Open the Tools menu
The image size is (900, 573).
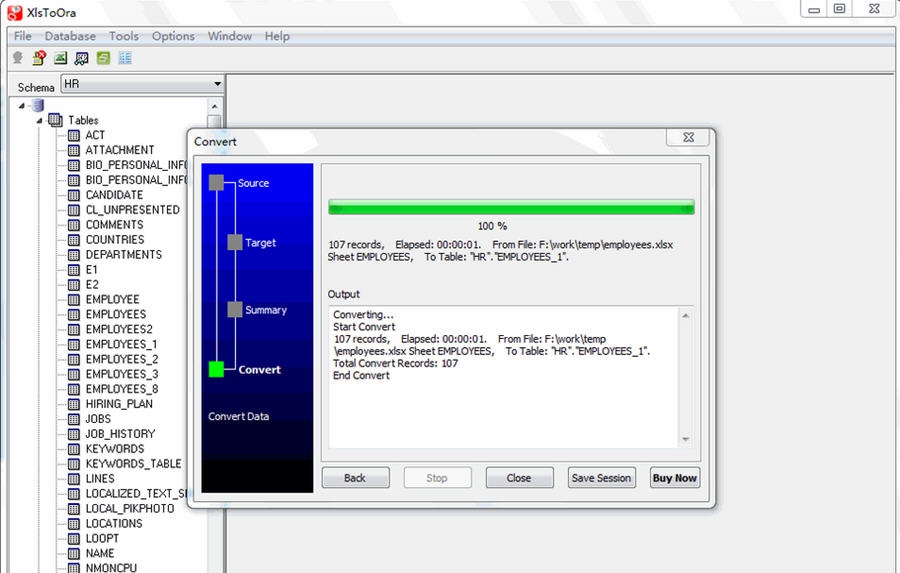pyautogui.click(x=124, y=36)
